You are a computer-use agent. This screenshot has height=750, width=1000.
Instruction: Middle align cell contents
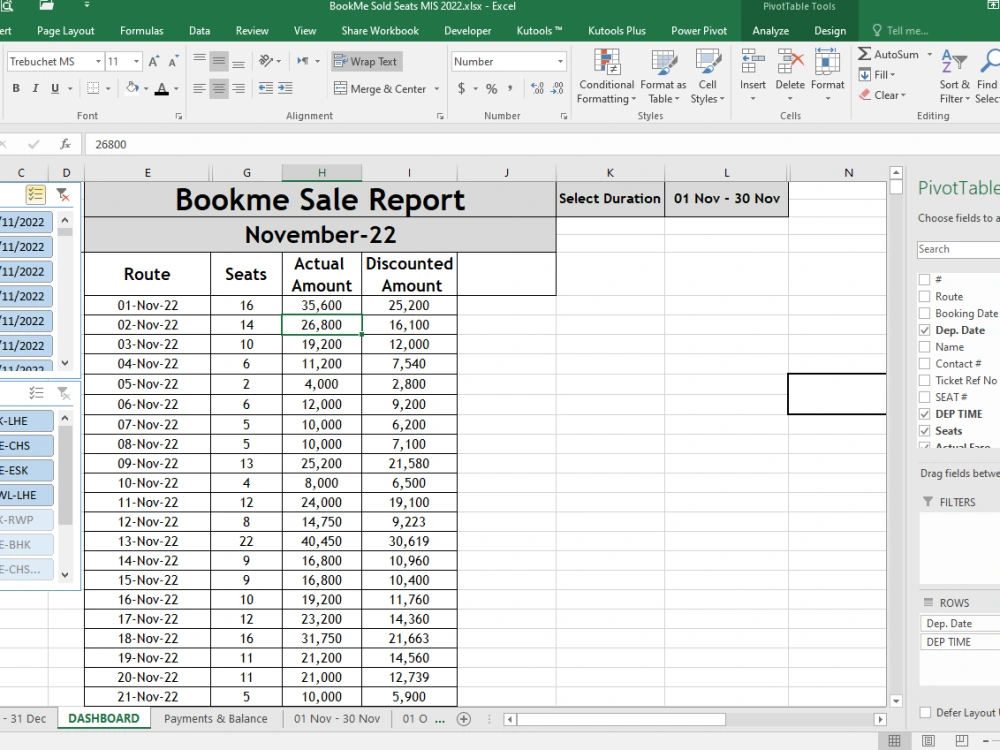click(219, 61)
